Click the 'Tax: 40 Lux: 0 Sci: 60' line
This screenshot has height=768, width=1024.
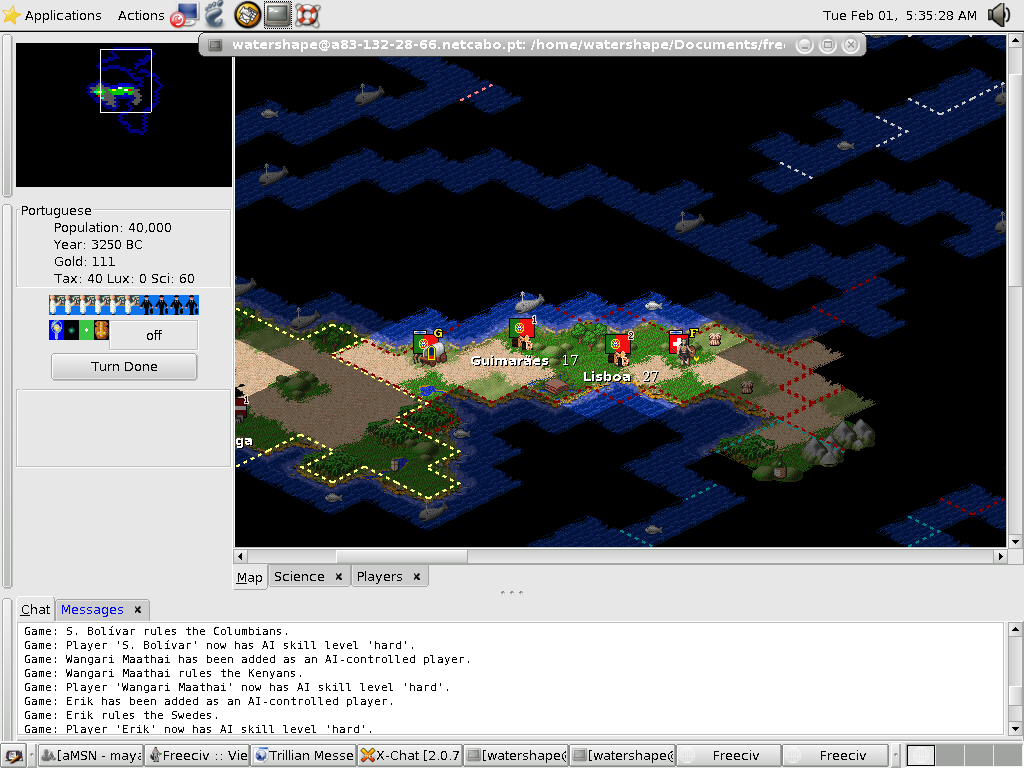click(124, 278)
